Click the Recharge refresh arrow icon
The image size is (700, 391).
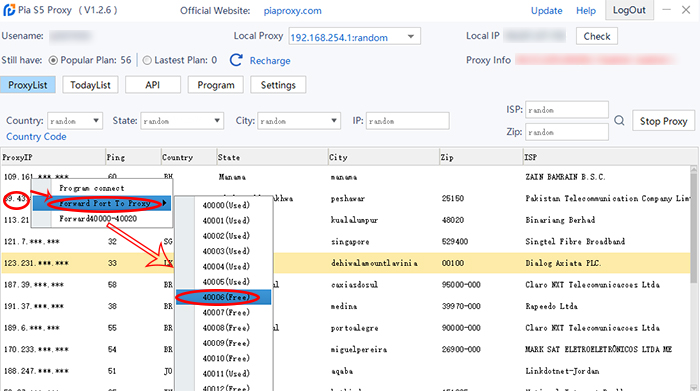[x=236, y=60]
